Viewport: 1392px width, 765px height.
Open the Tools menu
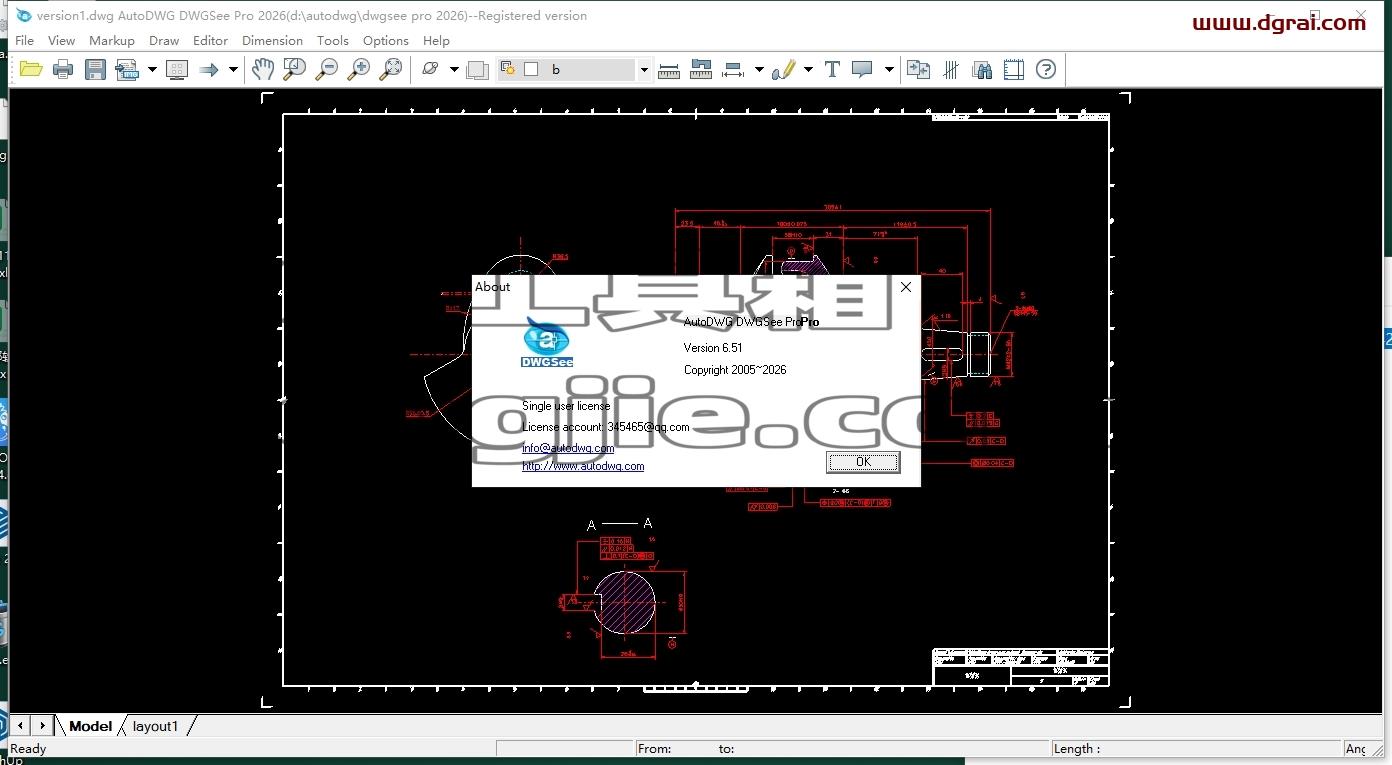tap(333, 40)
